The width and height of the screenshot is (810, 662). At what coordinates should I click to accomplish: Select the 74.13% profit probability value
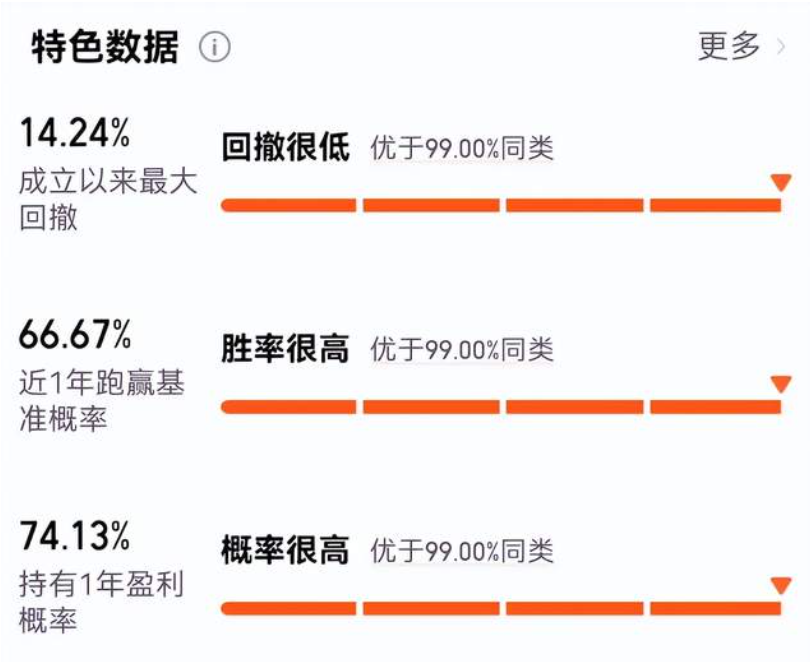click(x=75, y=536)
